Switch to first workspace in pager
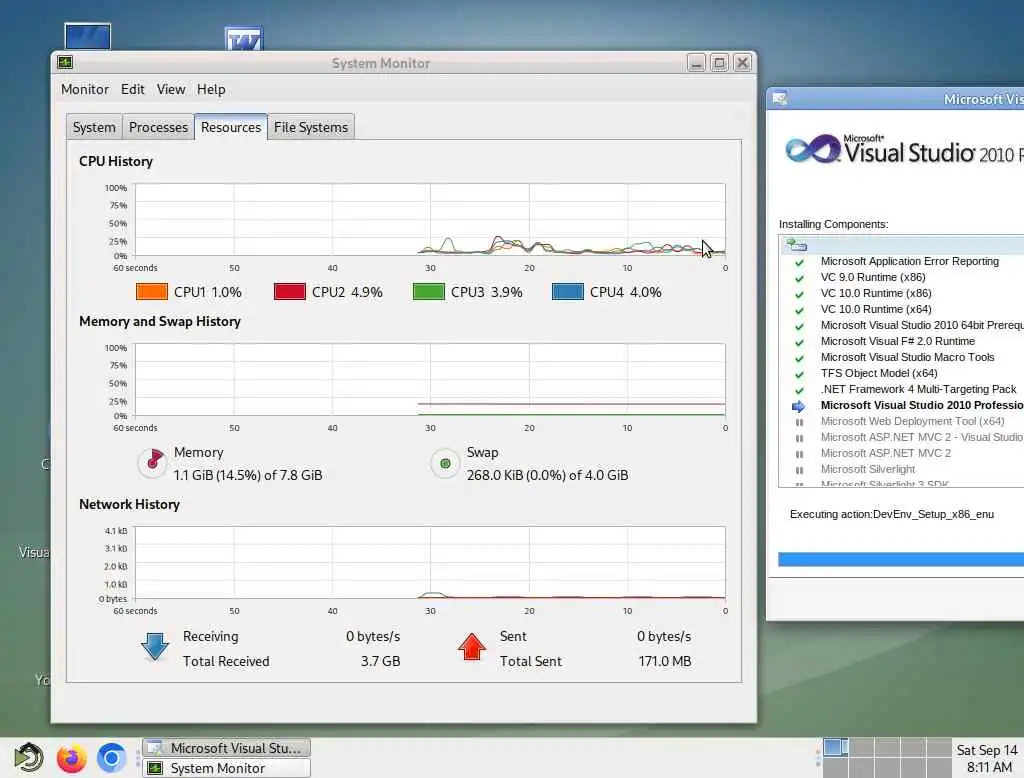 [x=836, y=747]
